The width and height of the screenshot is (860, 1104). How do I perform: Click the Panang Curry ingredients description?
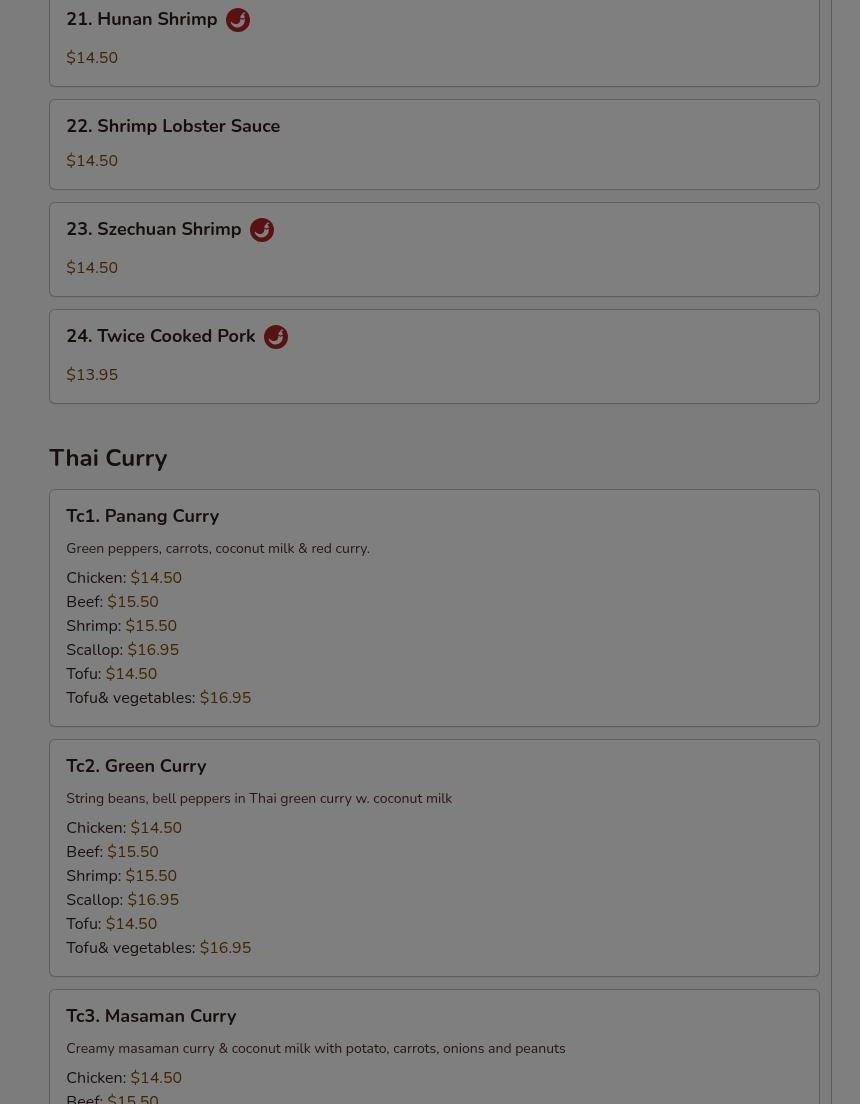(218, 548)
